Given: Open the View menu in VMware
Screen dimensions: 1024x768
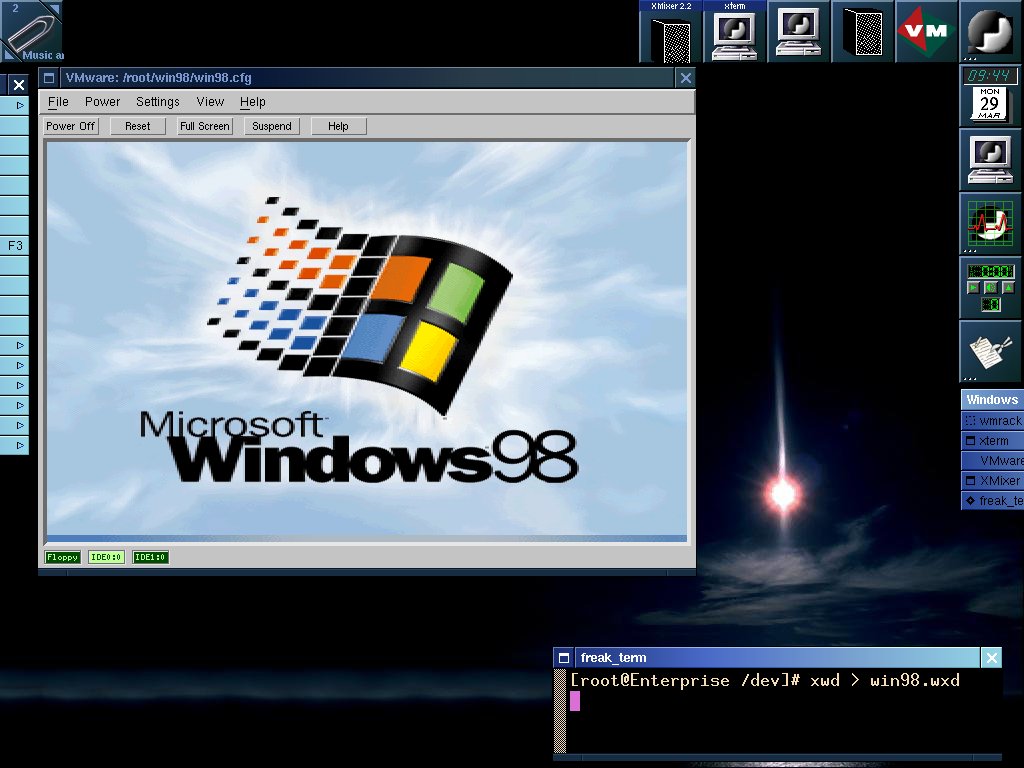Looking at the screenshot, I should coord(210,102).
